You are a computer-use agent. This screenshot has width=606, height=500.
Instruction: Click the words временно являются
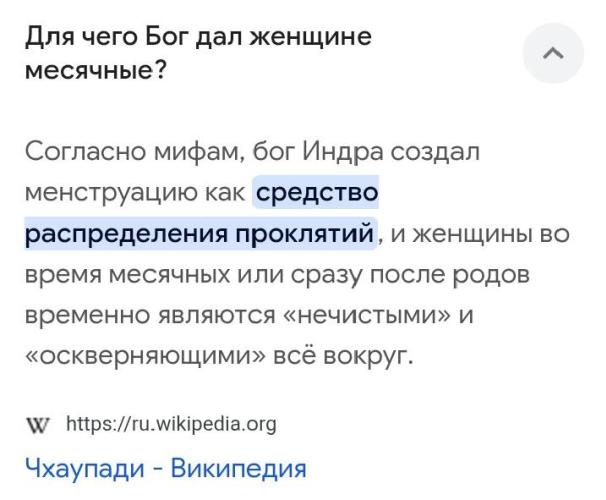tap(150, 315)
